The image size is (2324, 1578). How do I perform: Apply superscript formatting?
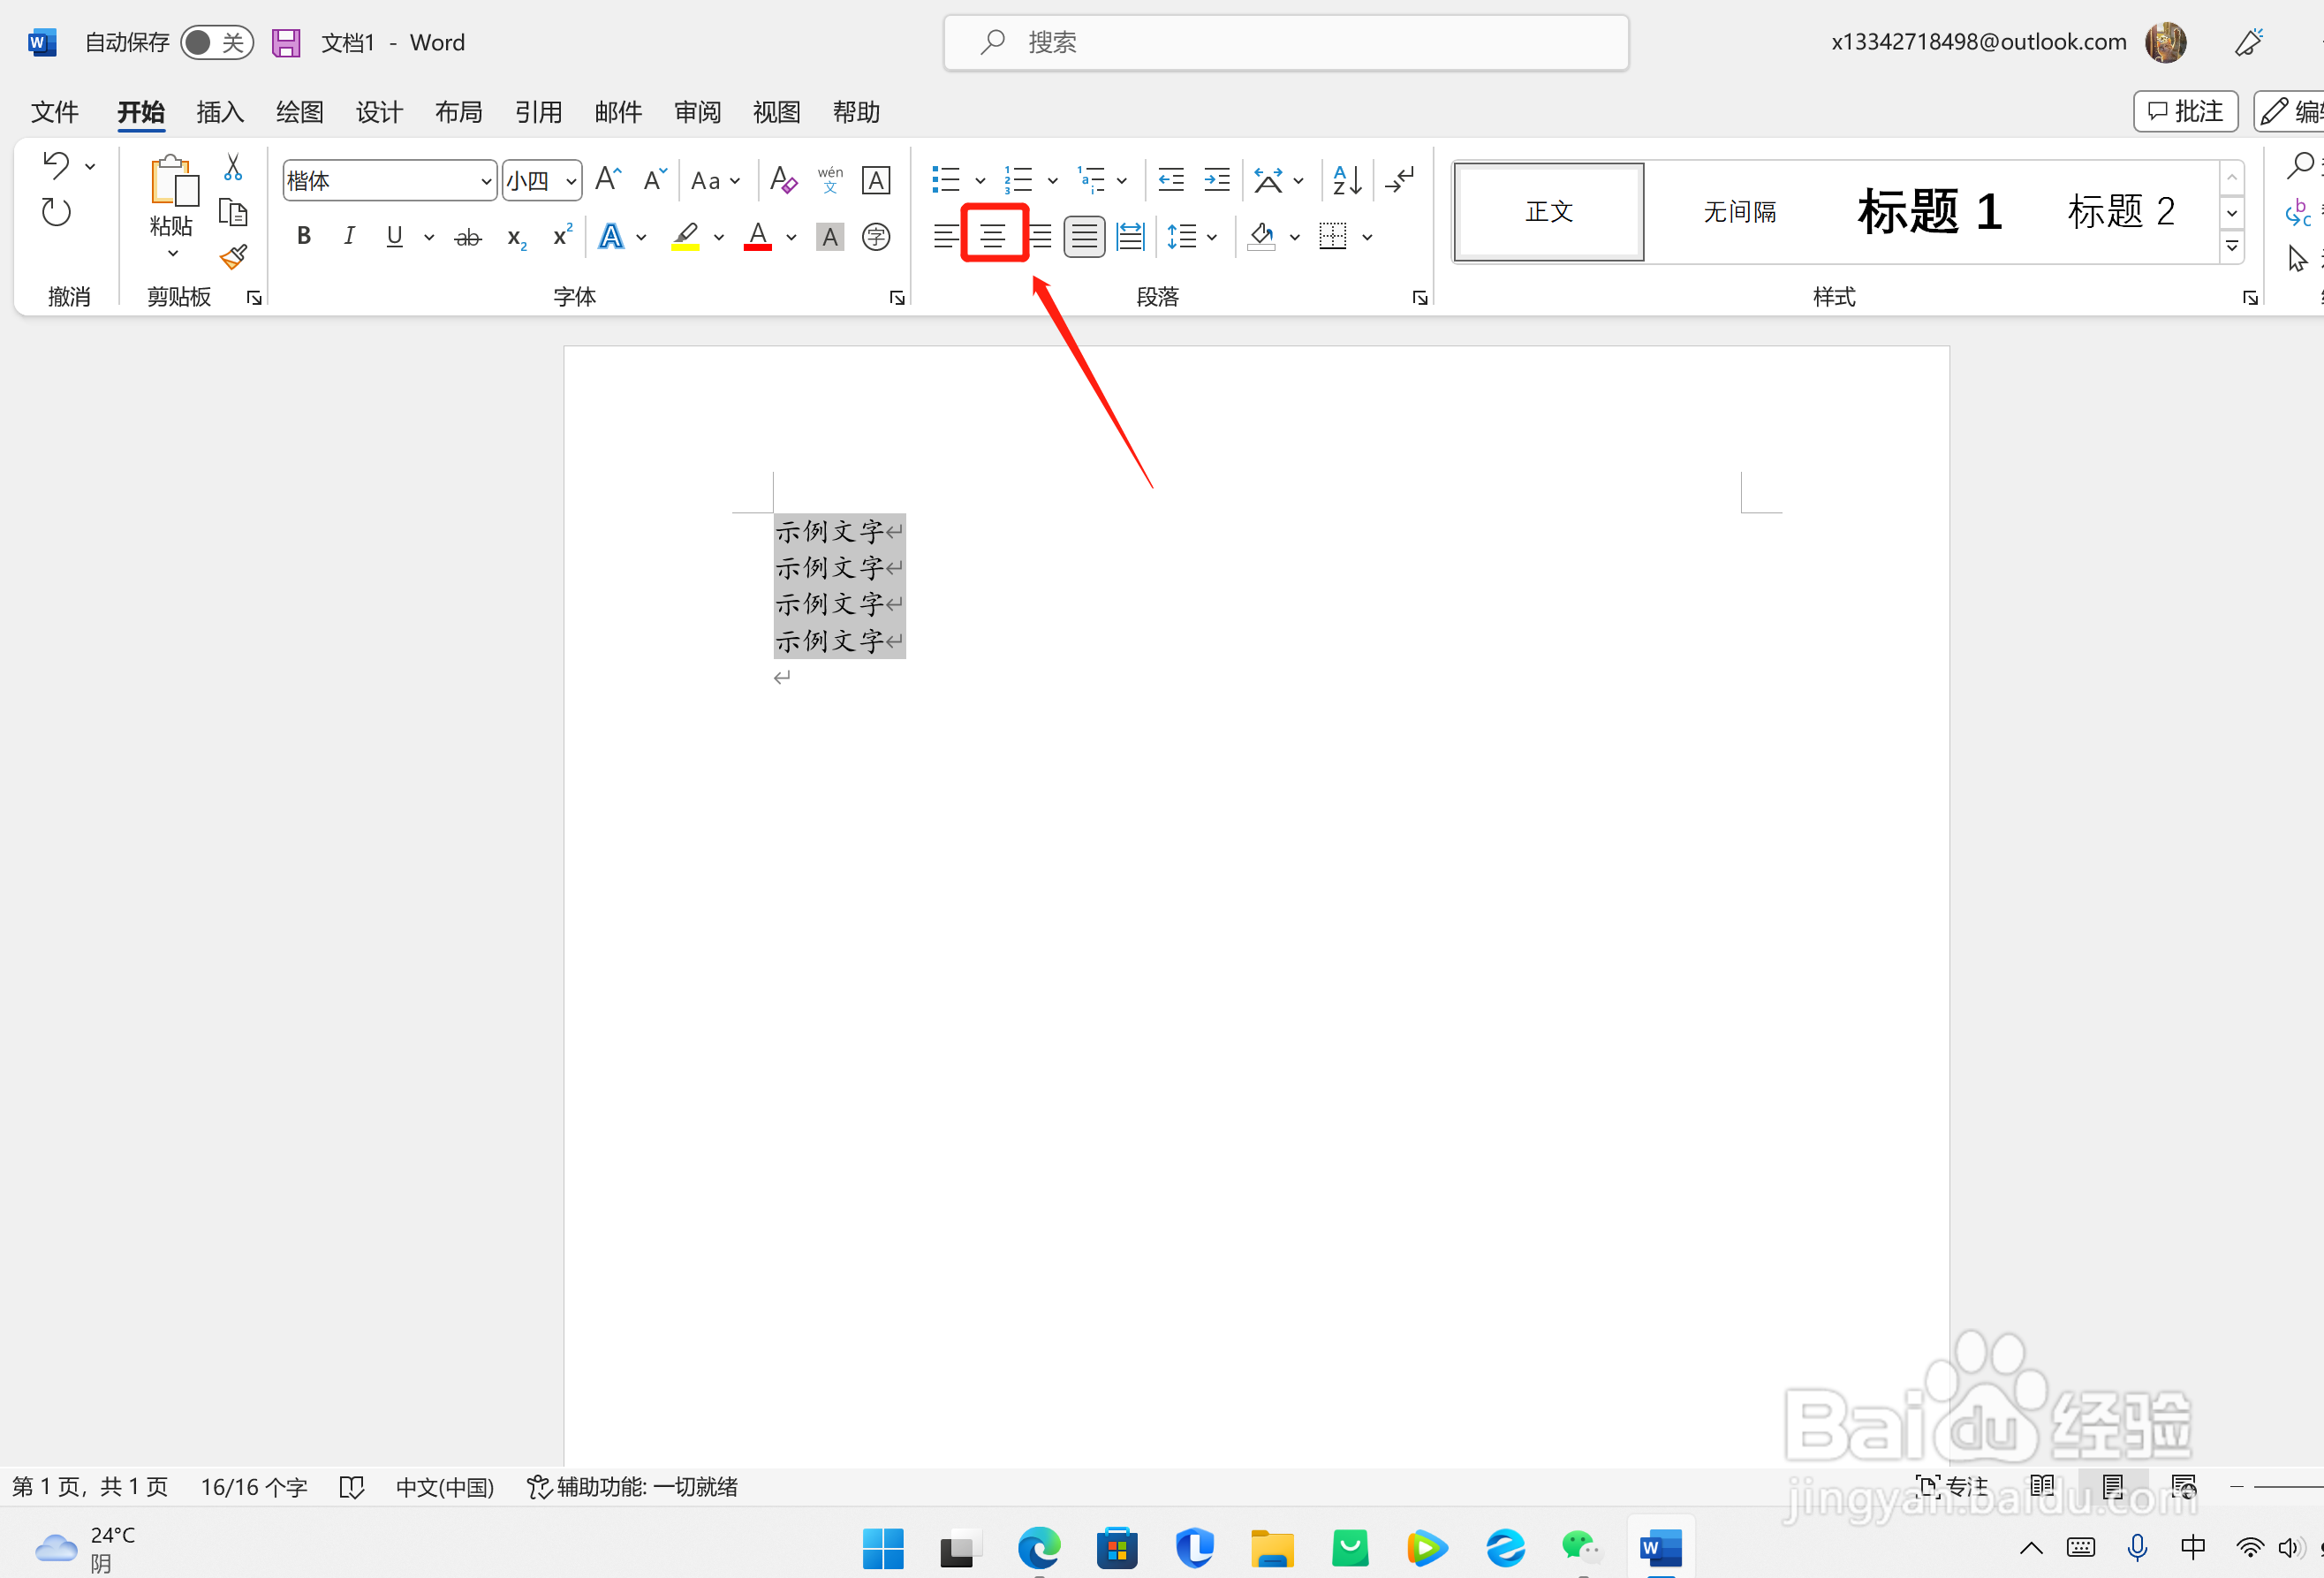pyautogui.click(x=562, y=236)
